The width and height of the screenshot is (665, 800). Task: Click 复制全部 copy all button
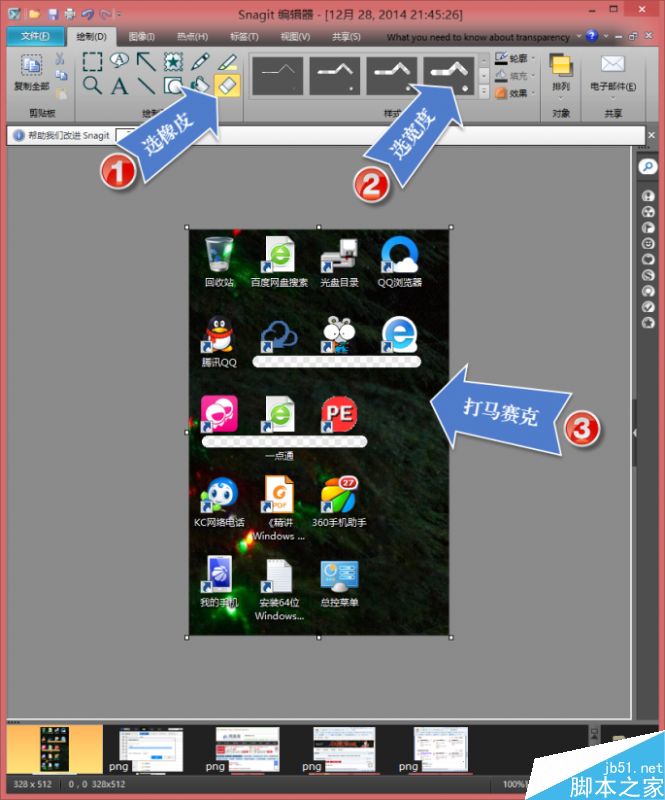click(x=32, y=73)
